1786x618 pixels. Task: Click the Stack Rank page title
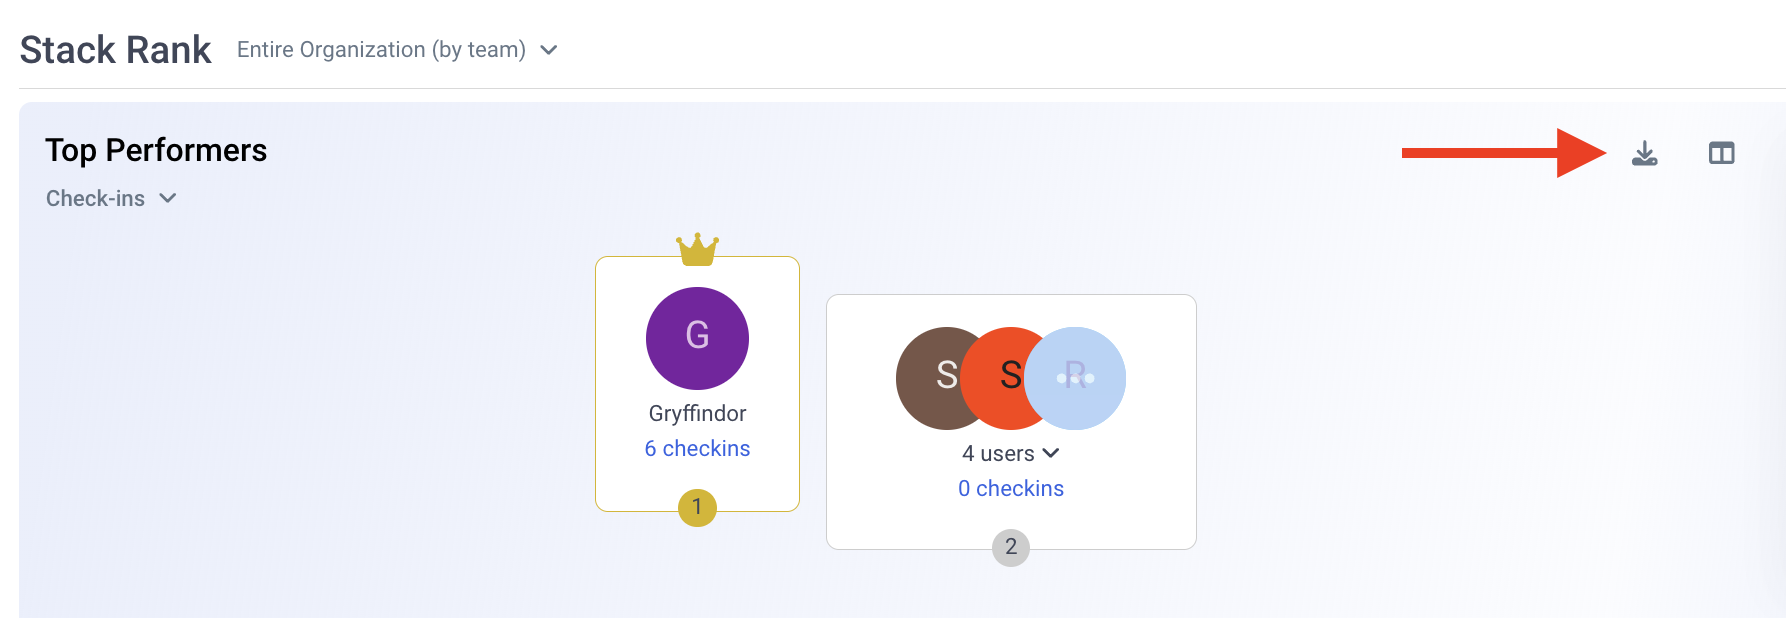116,50
